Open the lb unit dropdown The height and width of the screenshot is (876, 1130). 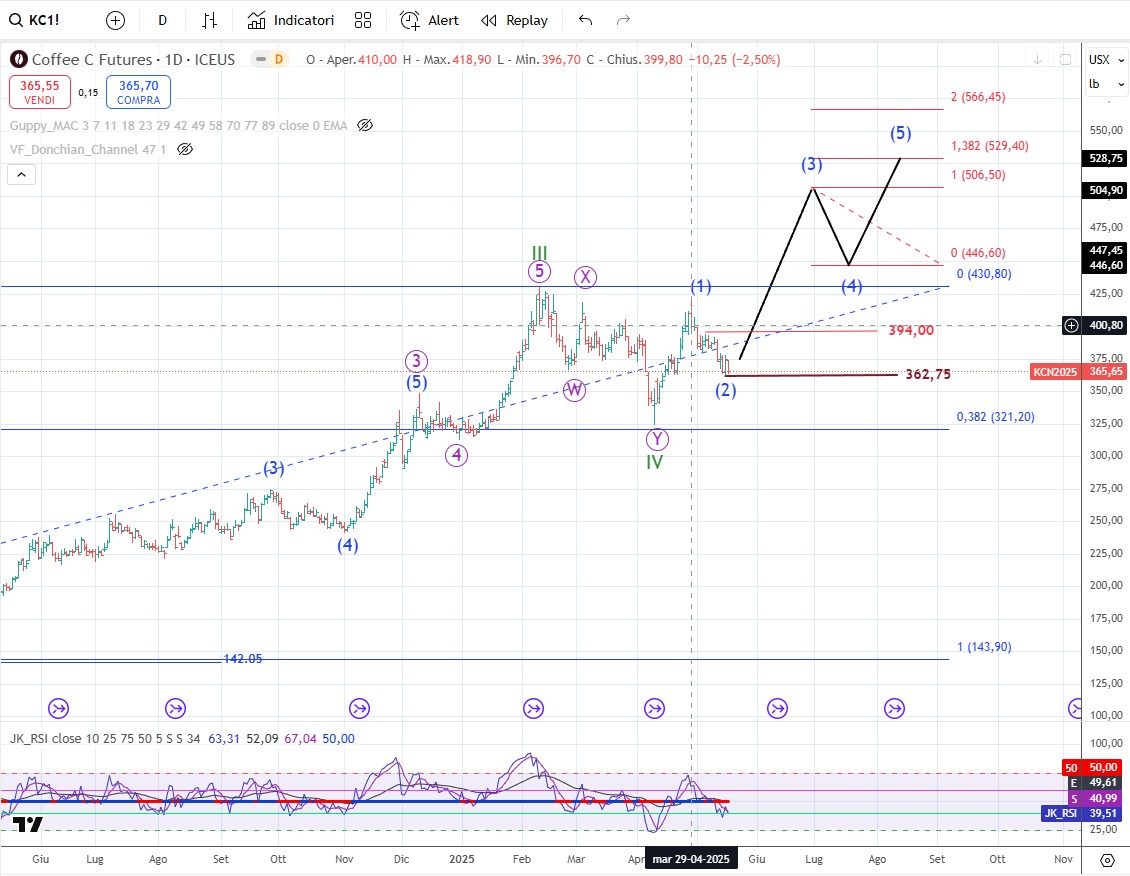tap(1106, 84)
